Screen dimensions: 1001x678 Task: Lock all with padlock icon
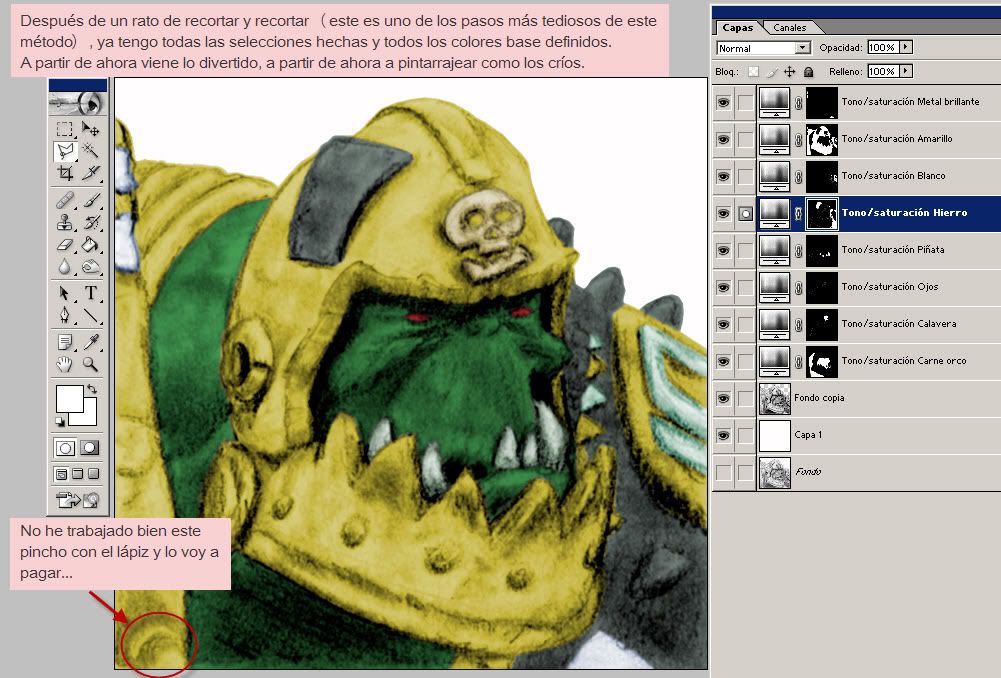[x=808, y=72]
